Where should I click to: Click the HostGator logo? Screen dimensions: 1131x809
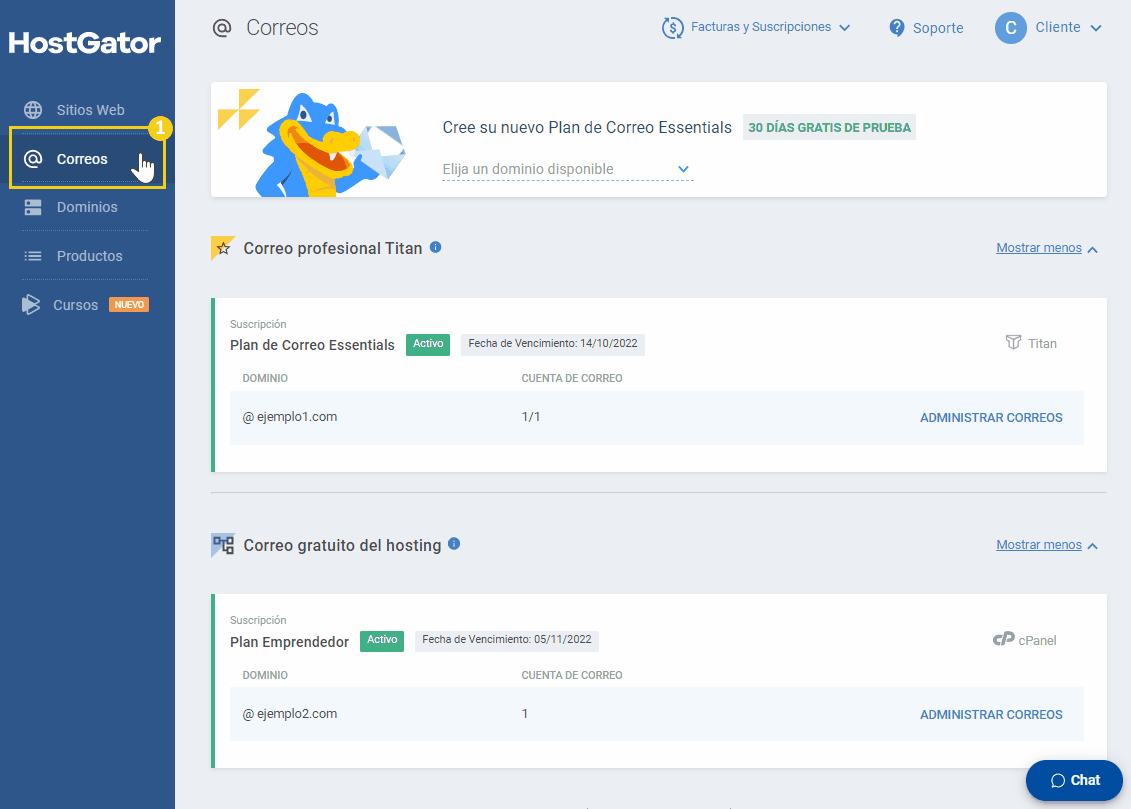tap(84, 43)
